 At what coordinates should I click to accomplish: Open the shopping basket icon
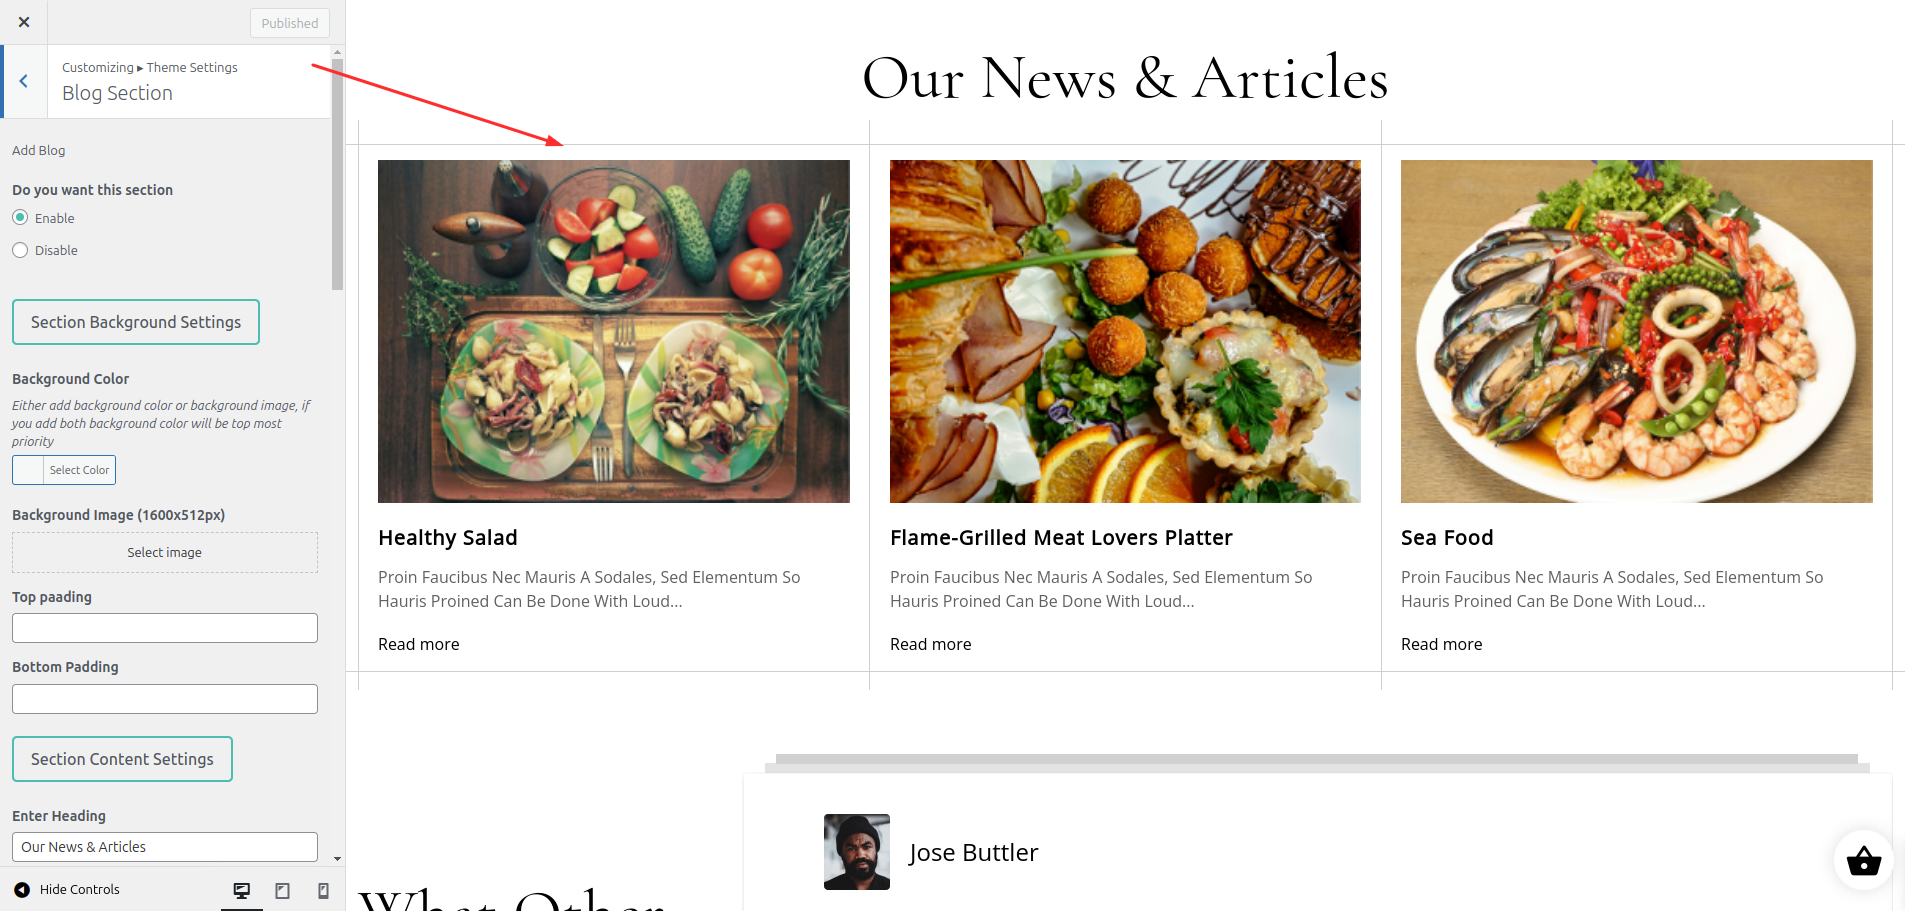[1864, 860]
